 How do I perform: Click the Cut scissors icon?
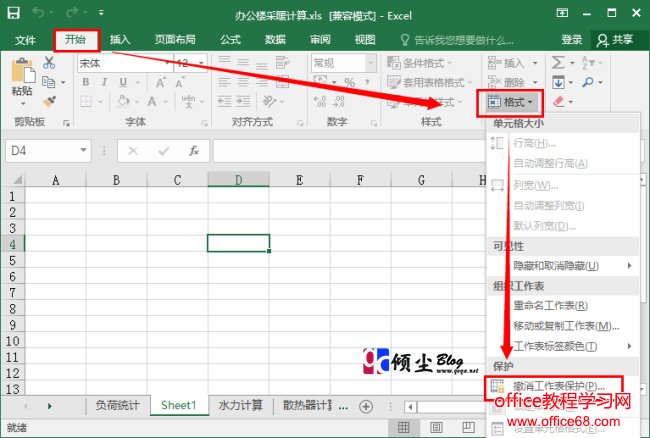click(49, 63)
